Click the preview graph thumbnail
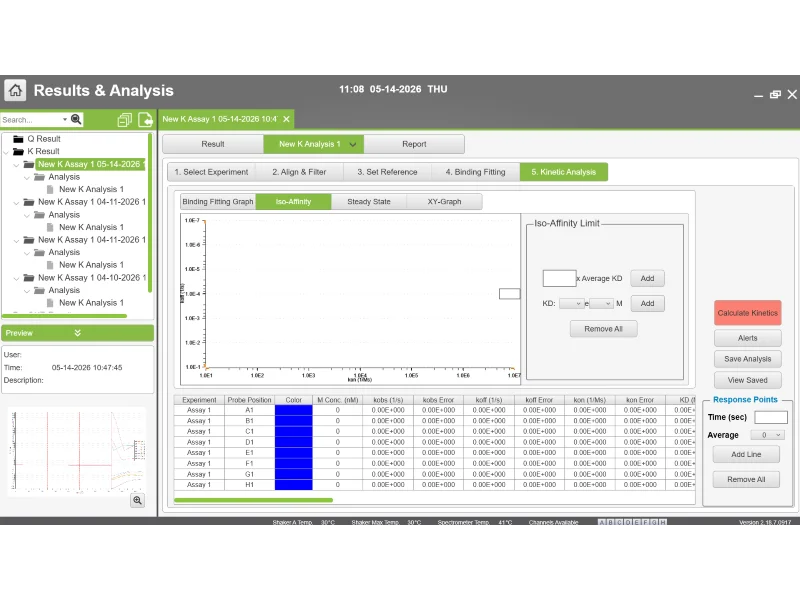This screenshot has height=600, width=800. (77, 452)
